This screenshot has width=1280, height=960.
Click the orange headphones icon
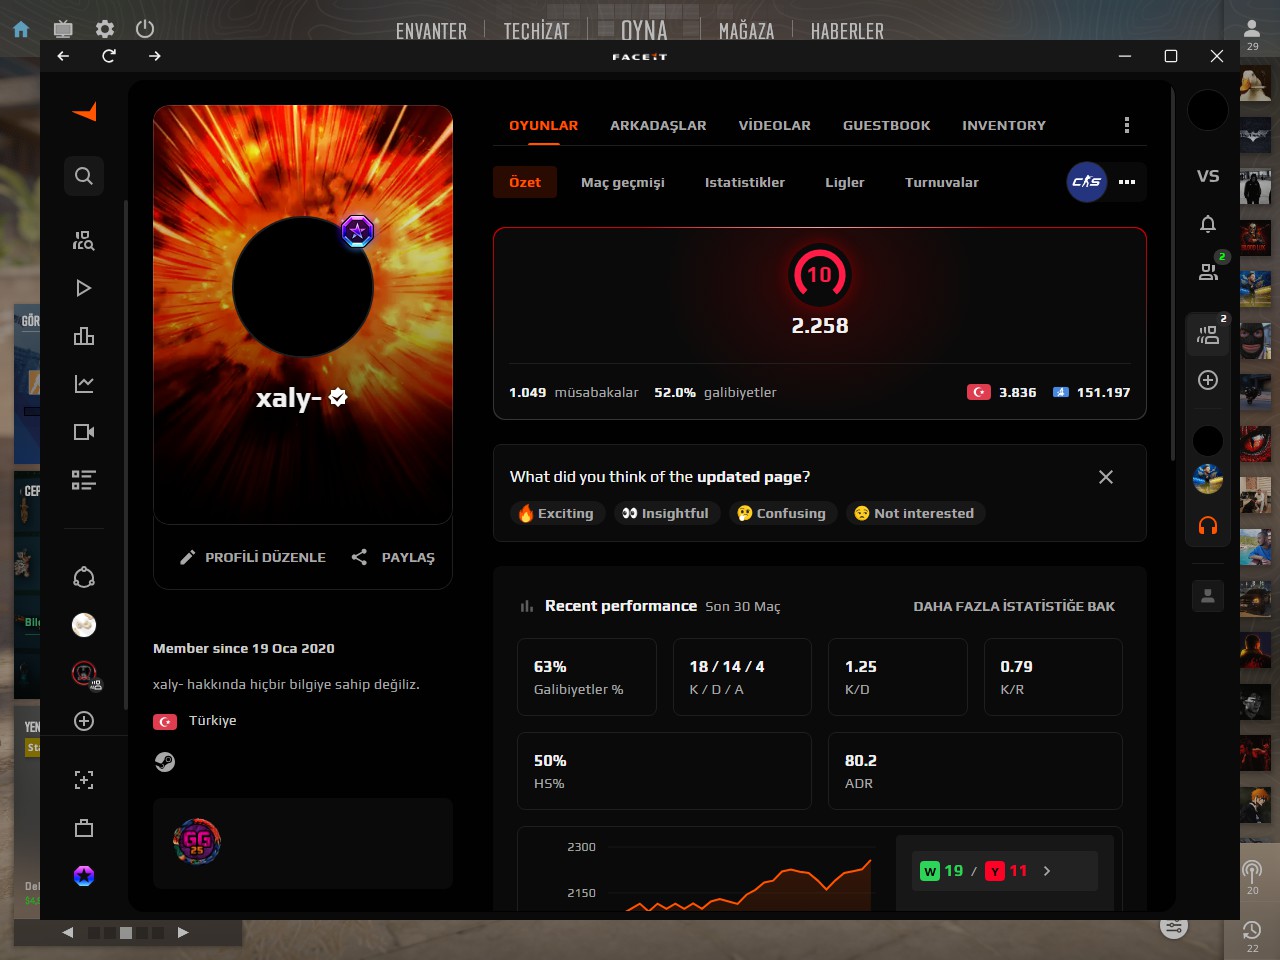click(x=1208, y=525)
